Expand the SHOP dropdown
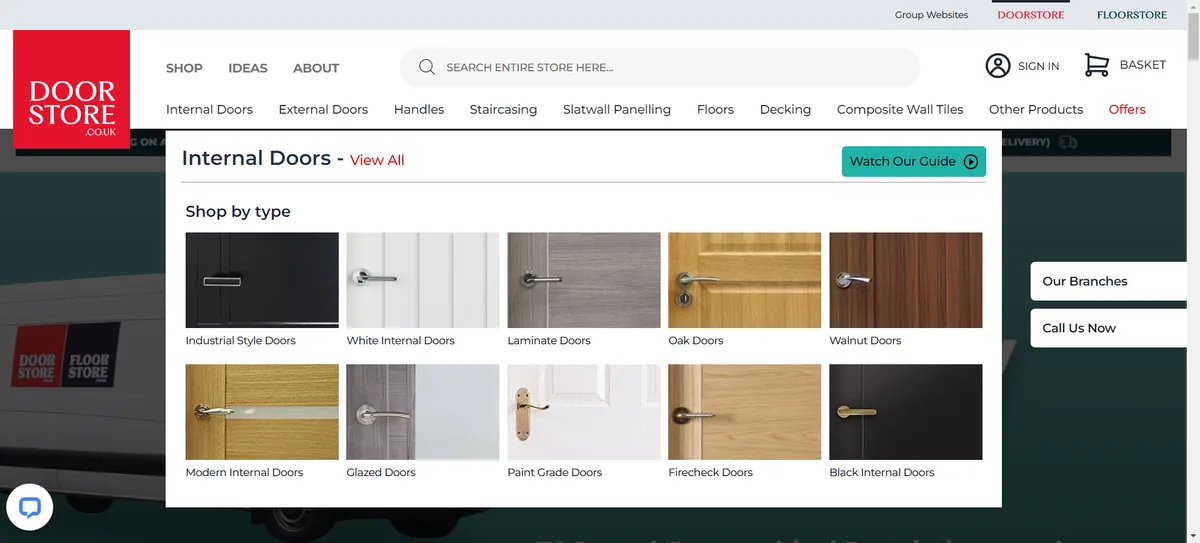 [184, 68]
